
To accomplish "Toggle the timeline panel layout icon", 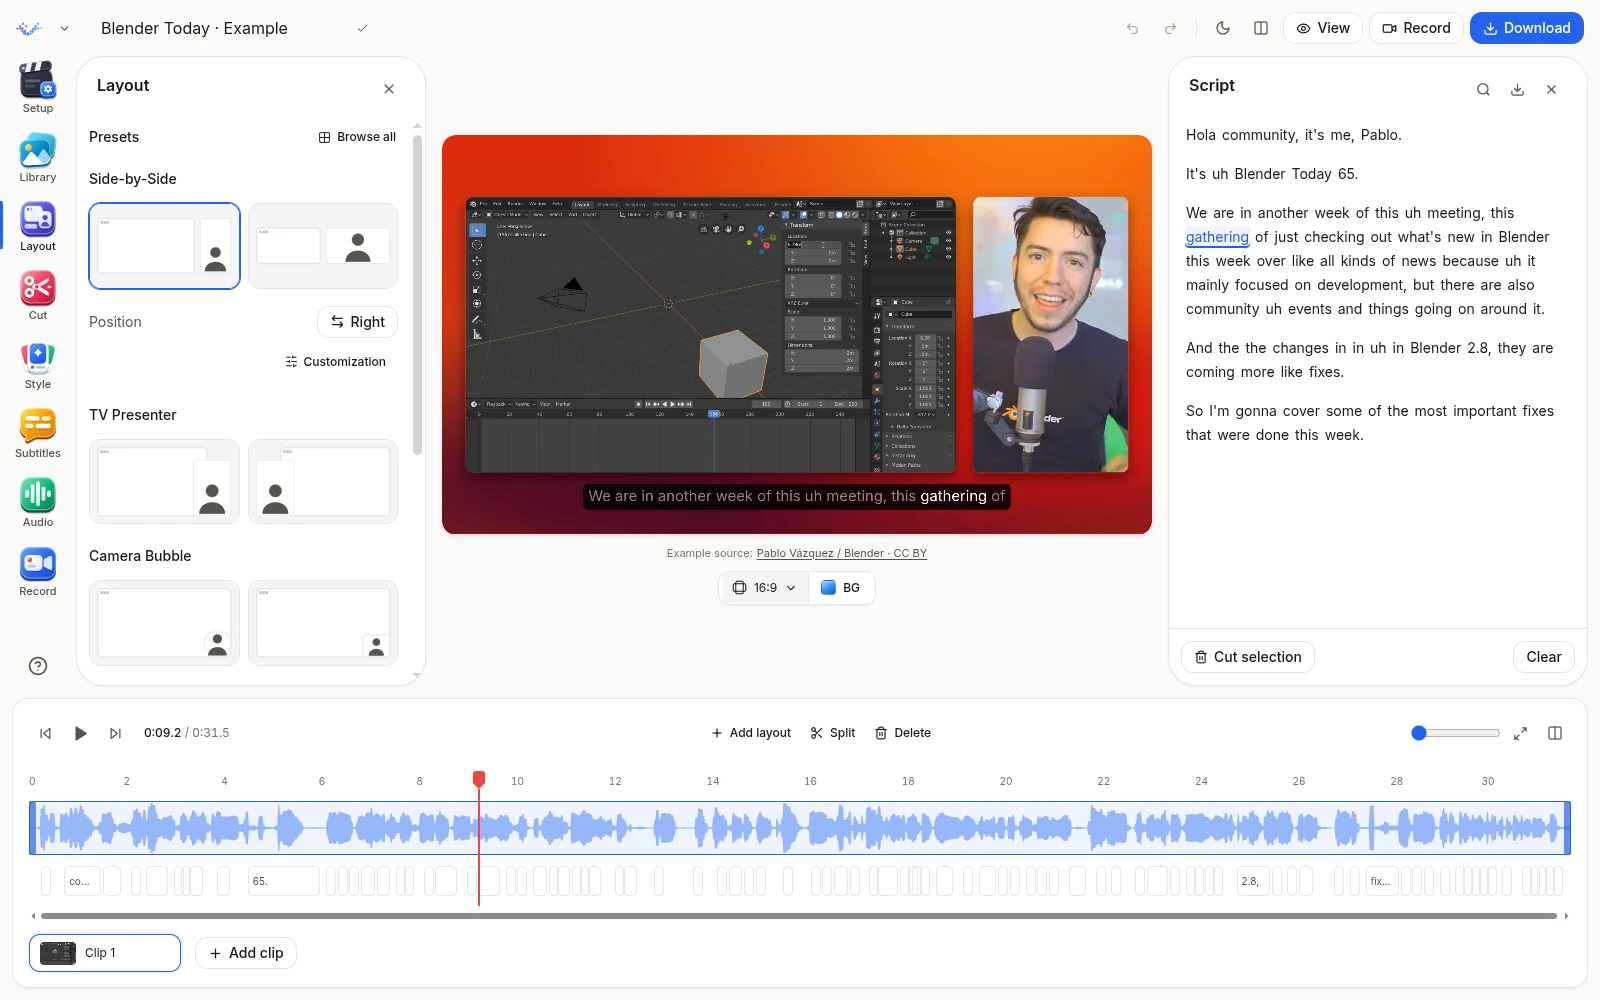I will (x=1555, y=733).
